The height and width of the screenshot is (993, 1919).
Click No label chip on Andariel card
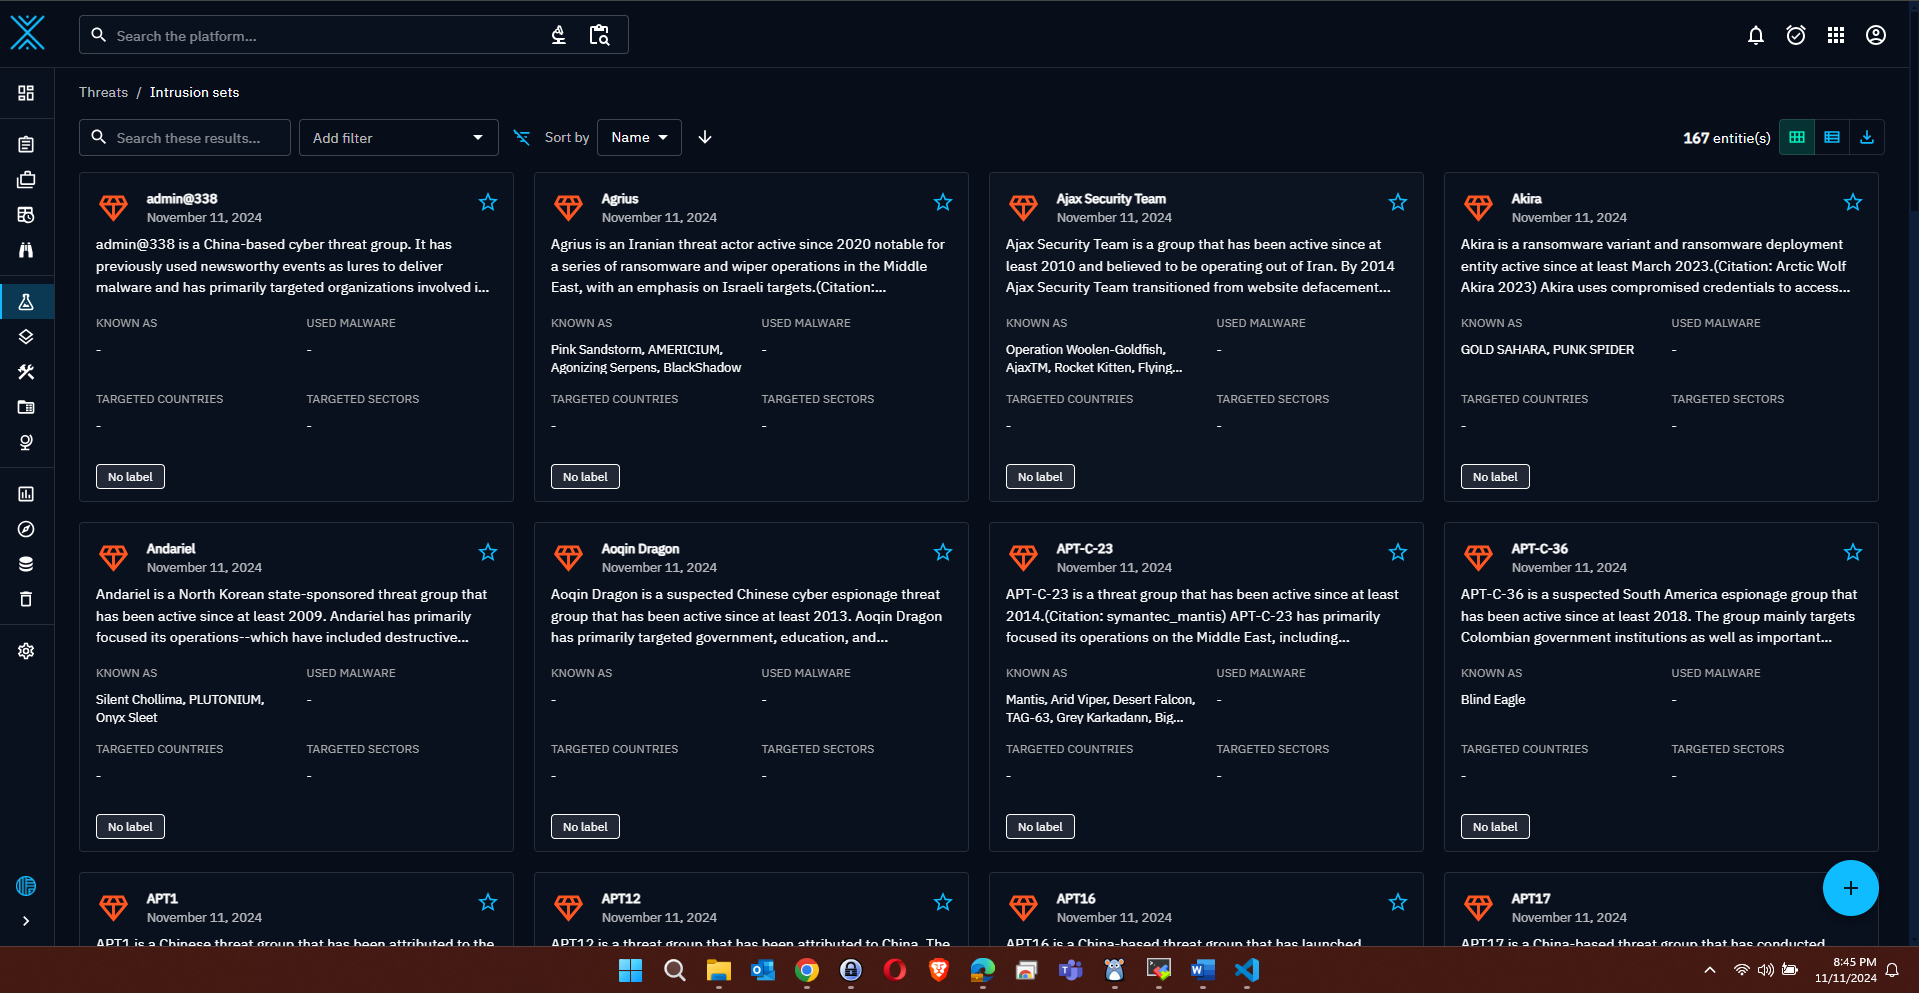[130, 827]
